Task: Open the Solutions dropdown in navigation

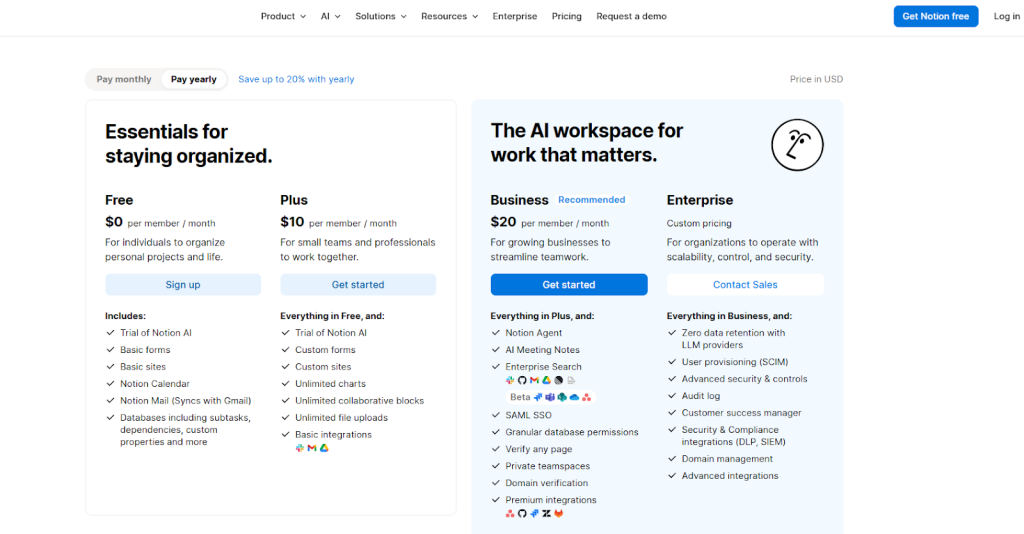Action: (x=381, y=16)
